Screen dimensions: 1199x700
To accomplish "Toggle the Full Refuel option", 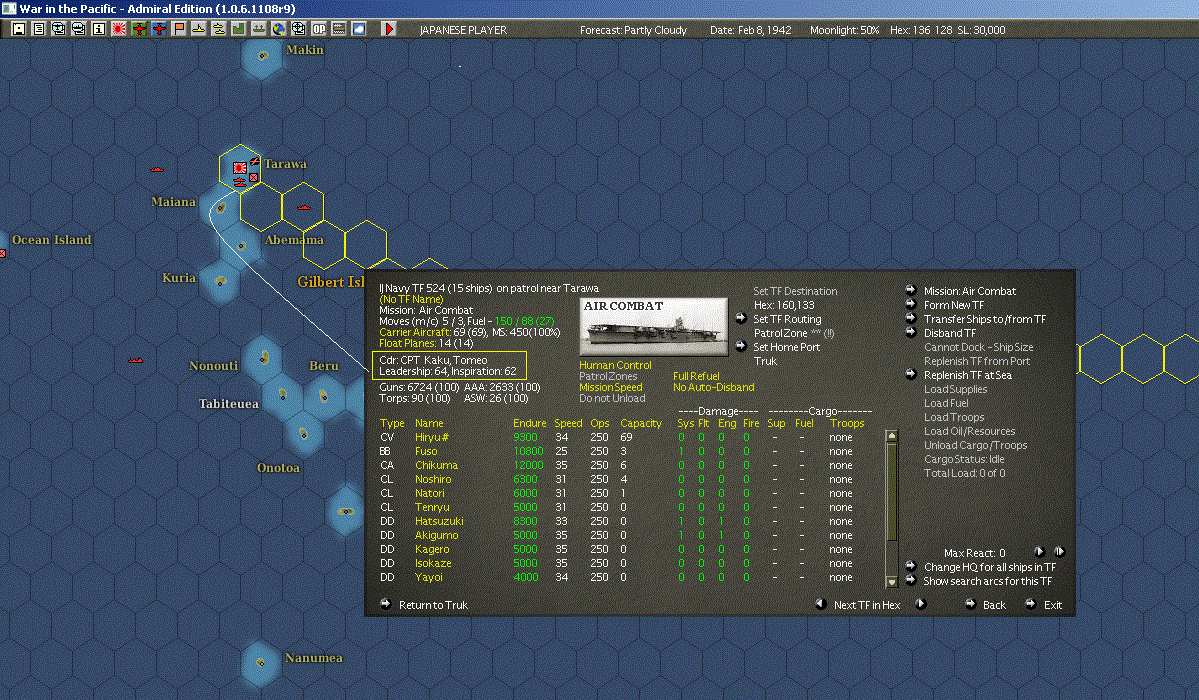I will 697,377.
